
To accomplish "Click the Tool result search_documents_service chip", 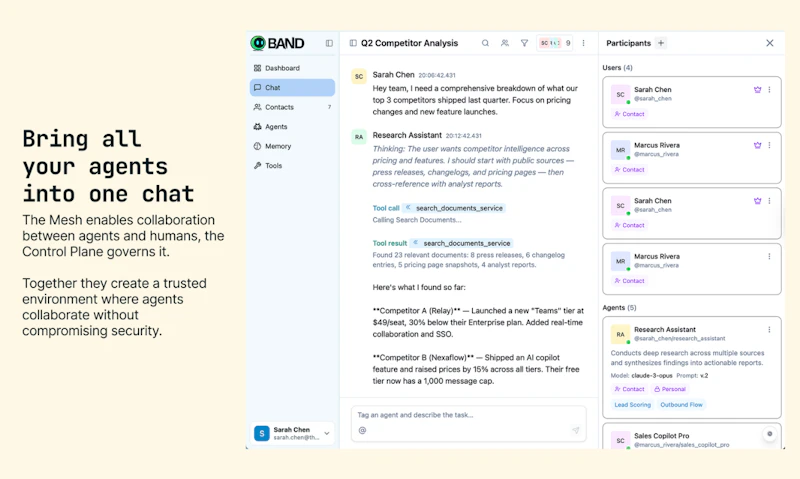I will click(x=461, y=243).
